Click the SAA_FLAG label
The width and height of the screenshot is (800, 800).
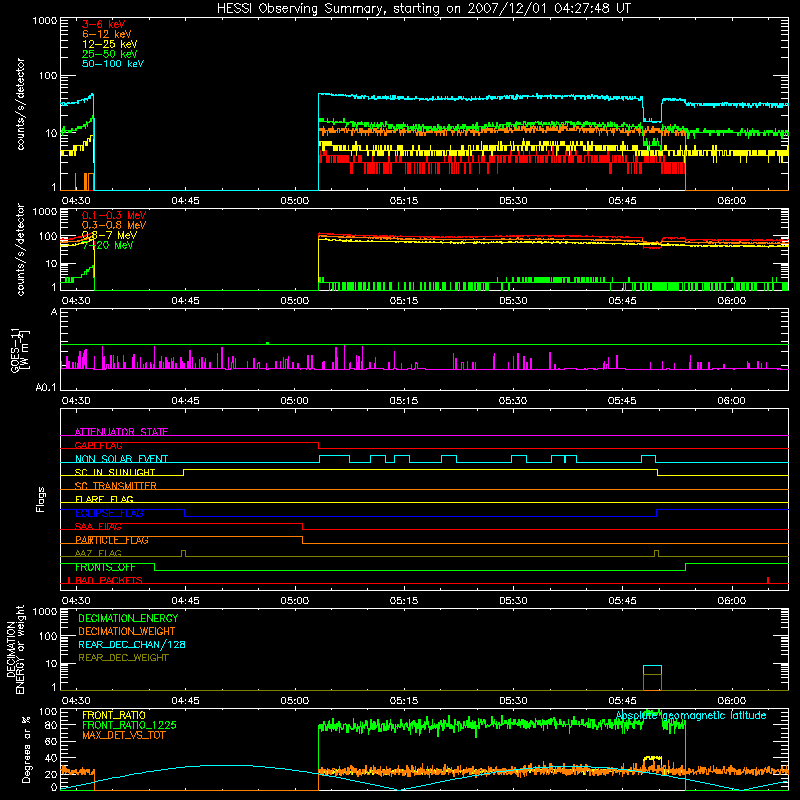(x=98, y=527)
